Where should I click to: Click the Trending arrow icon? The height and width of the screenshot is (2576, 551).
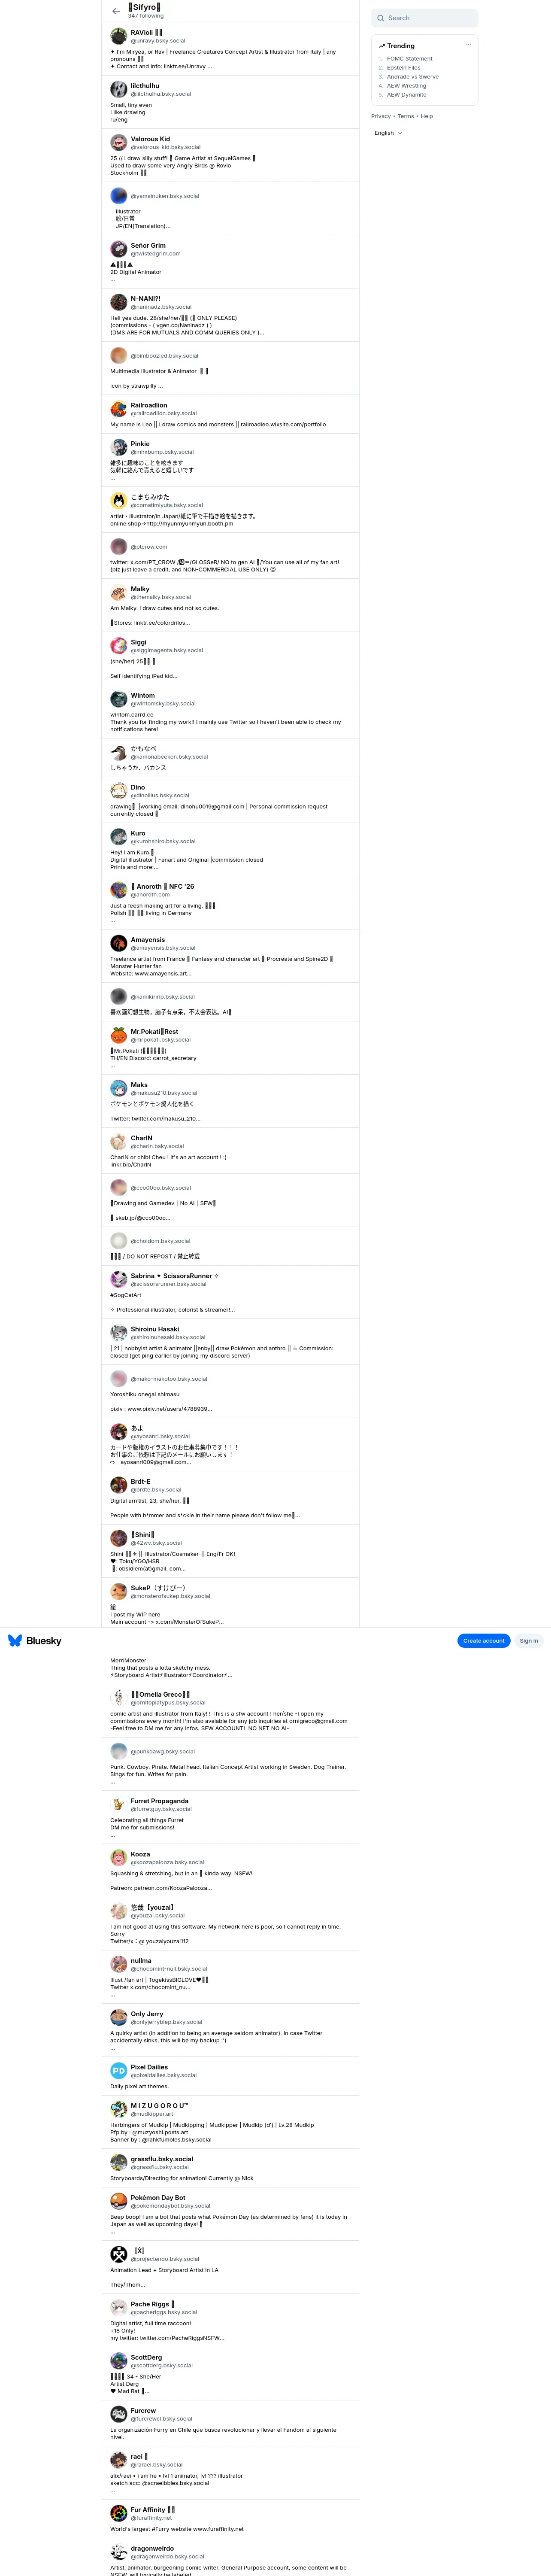(382, 46)
